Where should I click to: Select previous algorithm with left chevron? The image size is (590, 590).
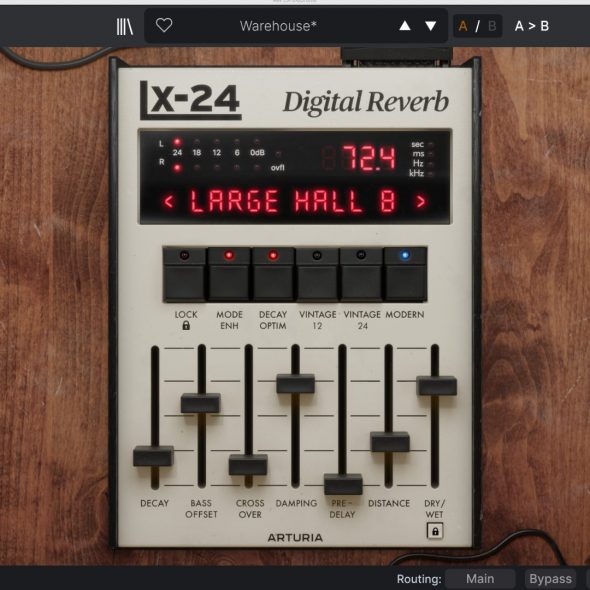(x=169, y=202)
